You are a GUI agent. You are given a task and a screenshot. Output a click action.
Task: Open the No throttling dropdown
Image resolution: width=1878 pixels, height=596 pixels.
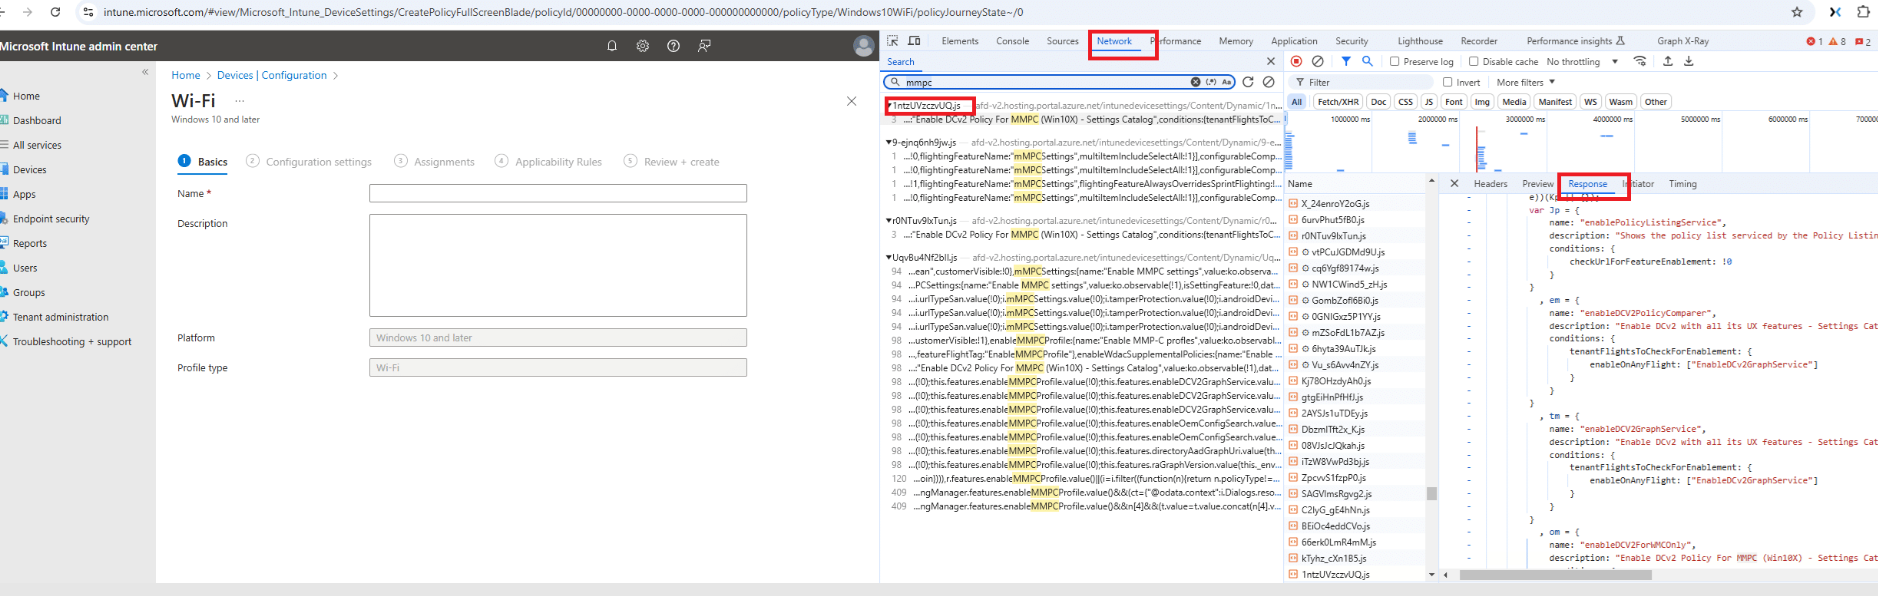coord(1582,62)
